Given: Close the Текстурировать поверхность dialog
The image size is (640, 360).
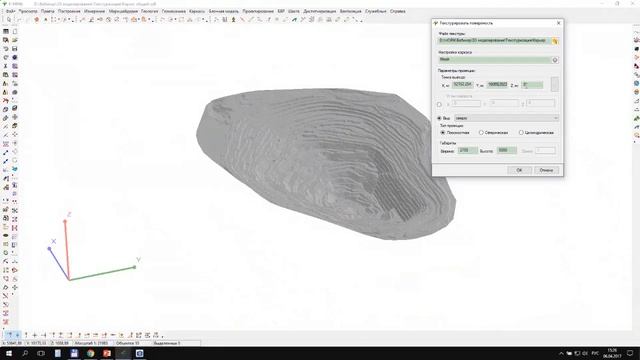Looking at the screenshot, I should click(x=558, y=23).
